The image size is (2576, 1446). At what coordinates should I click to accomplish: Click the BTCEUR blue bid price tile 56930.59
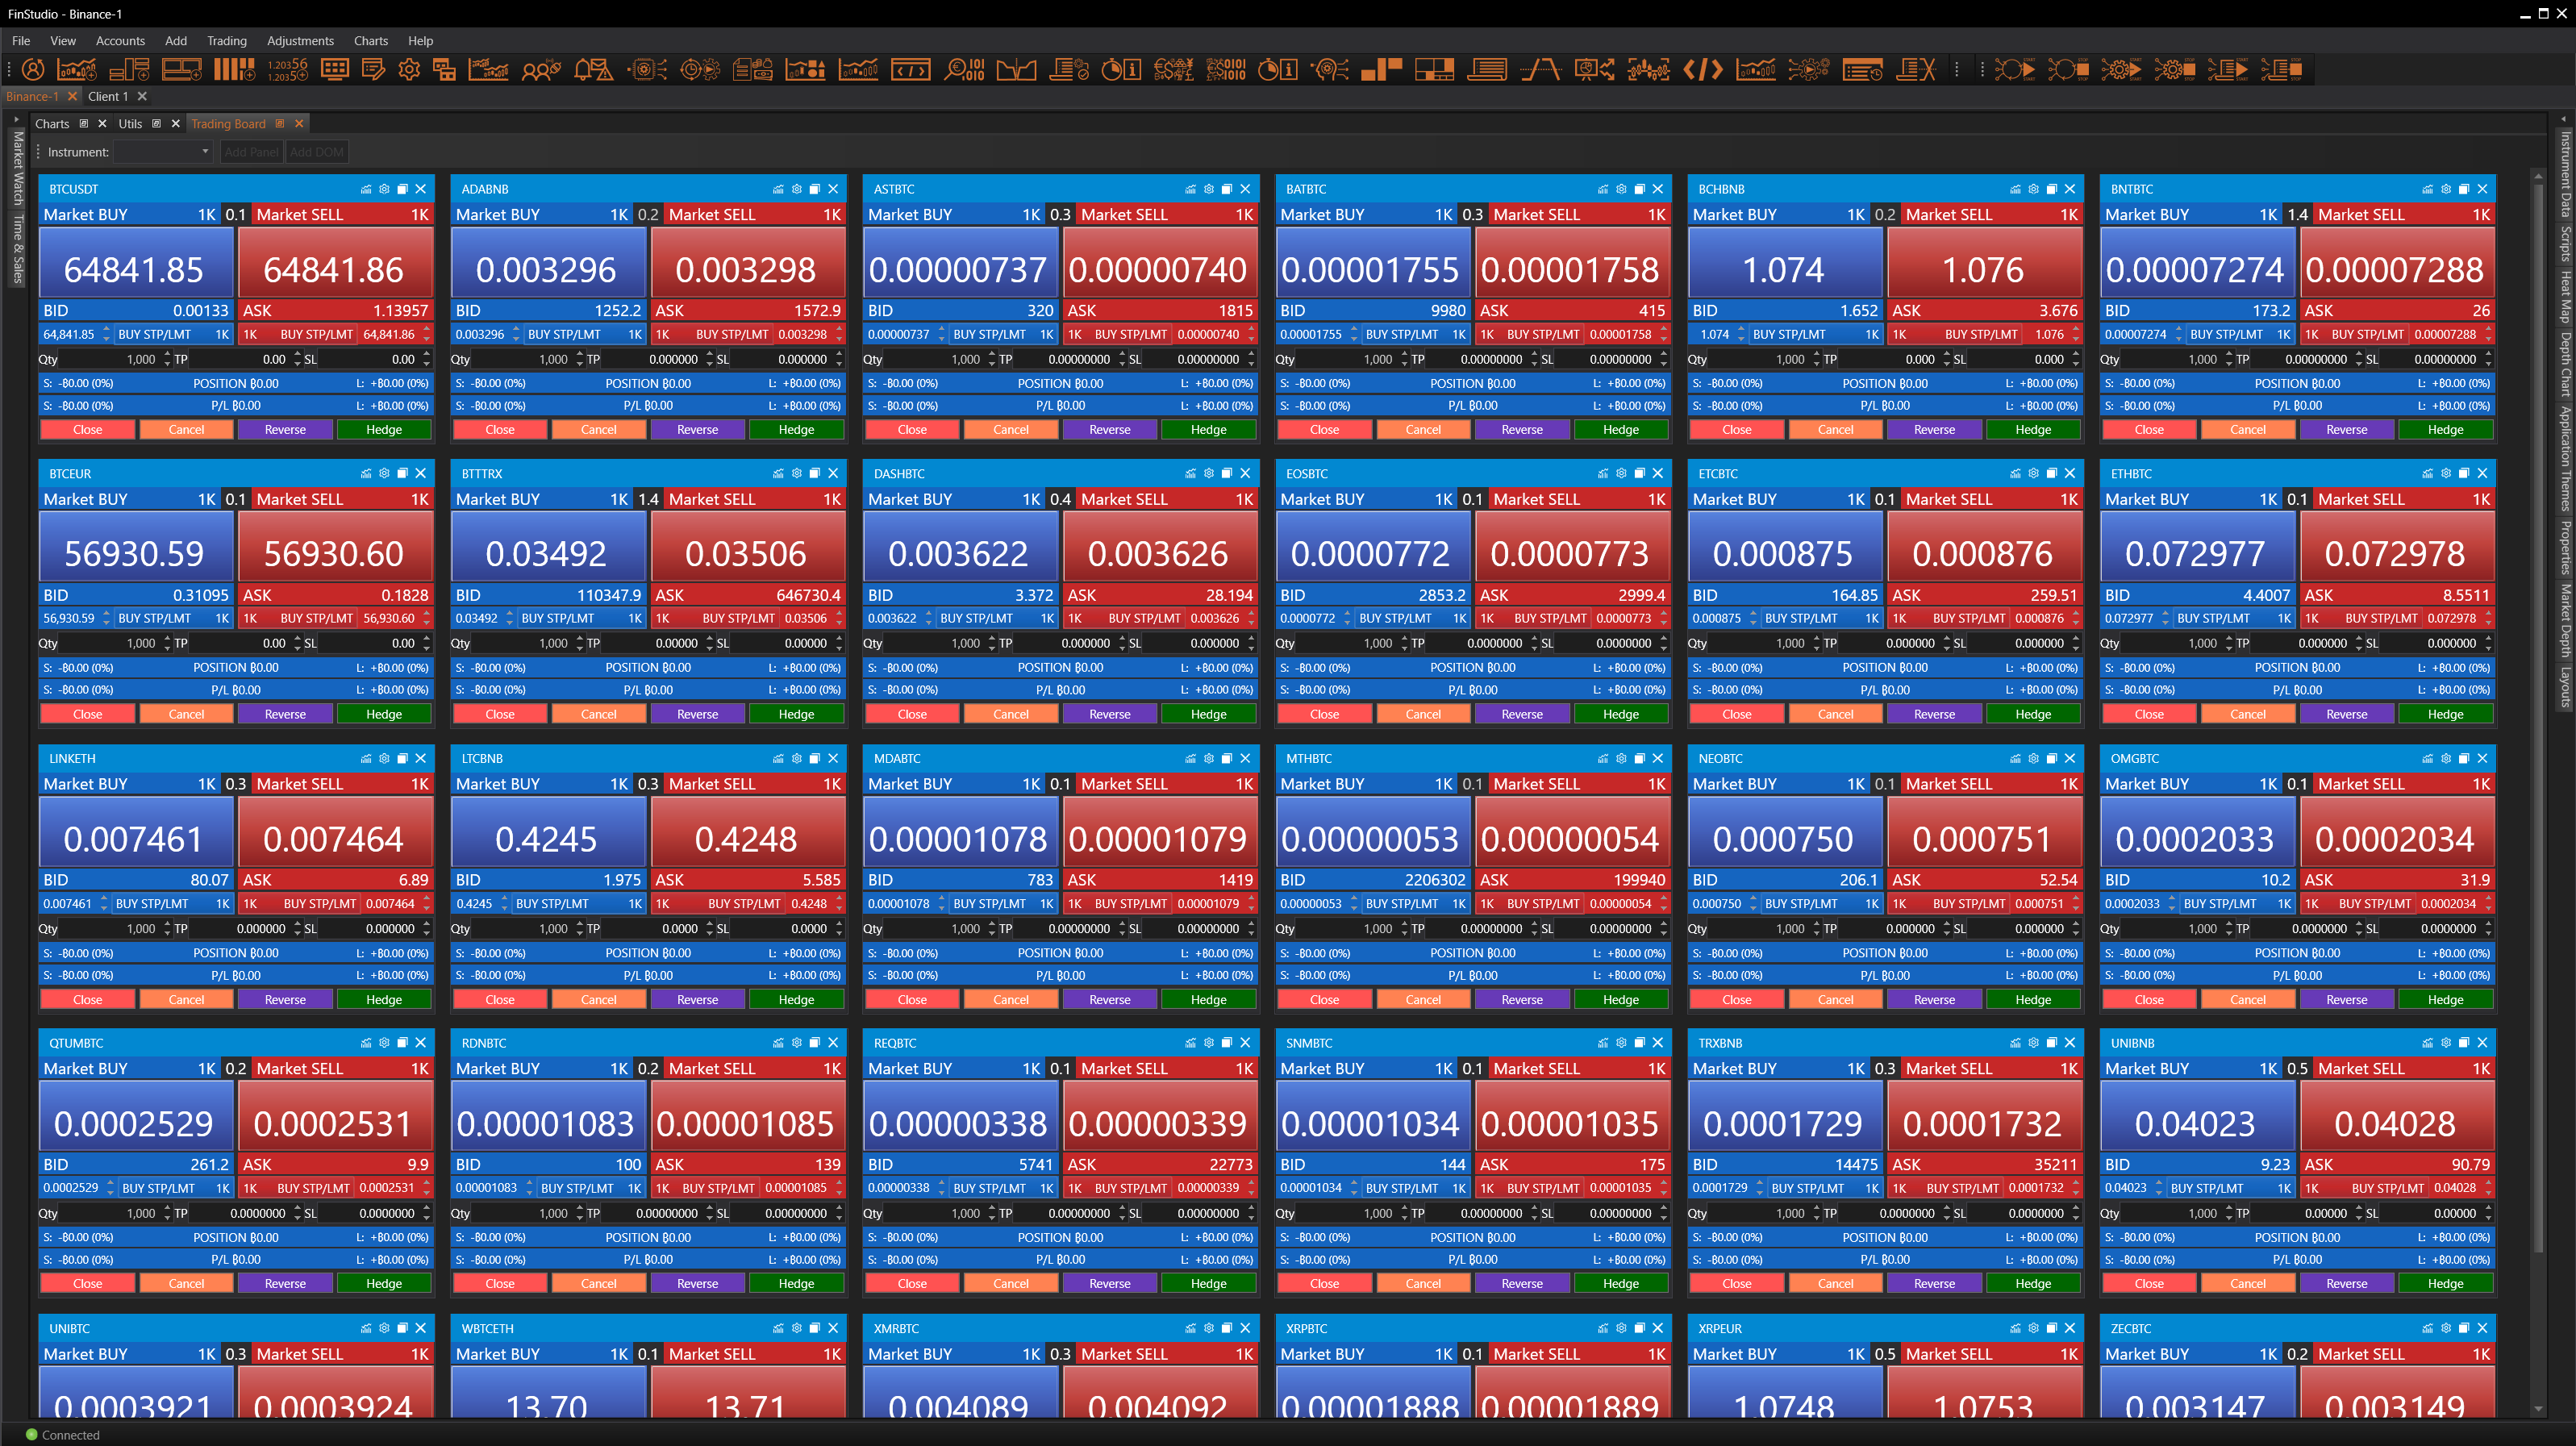pos(135,554)
